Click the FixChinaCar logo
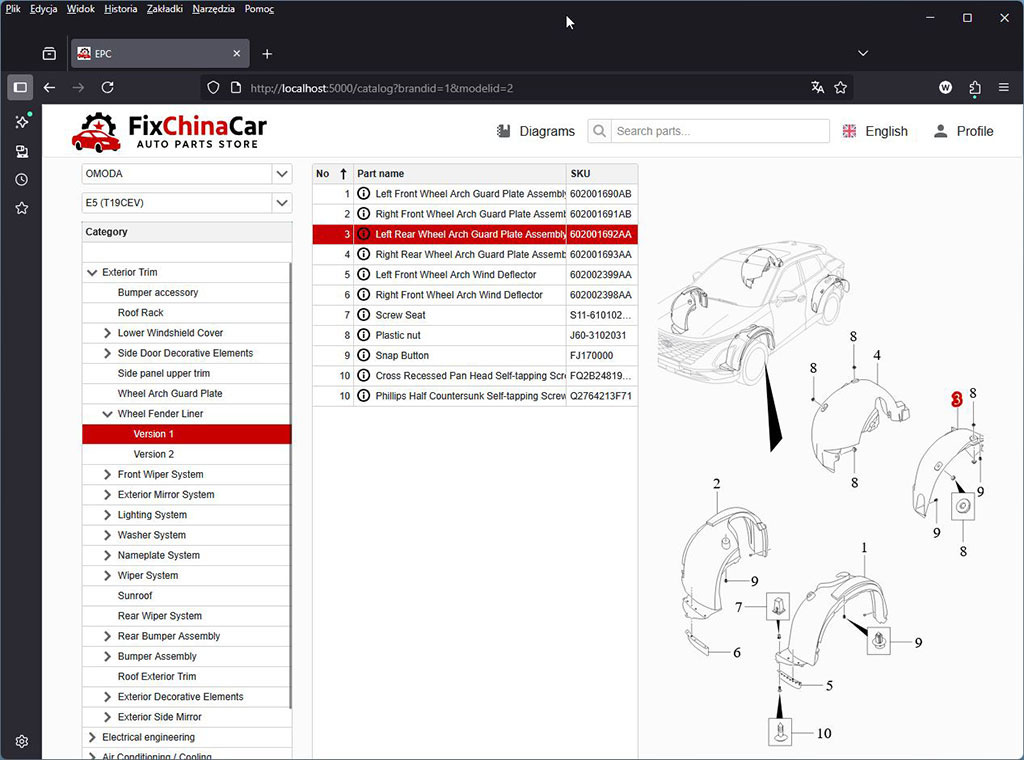Viewport: 1024px width, 760px height. 169,131
